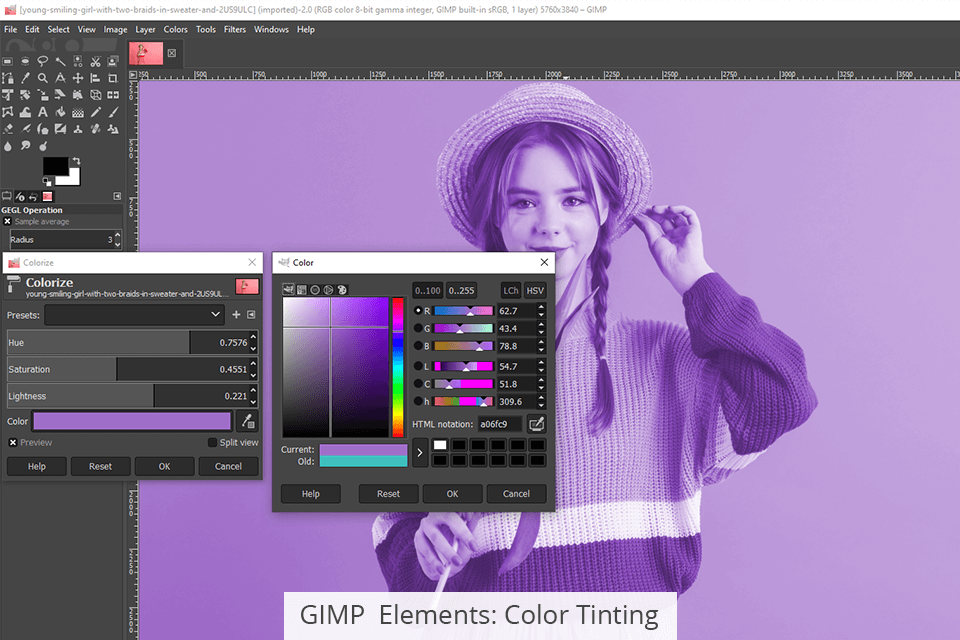
Task: Select the B channel radio button
Action: (x=418, y=346)
